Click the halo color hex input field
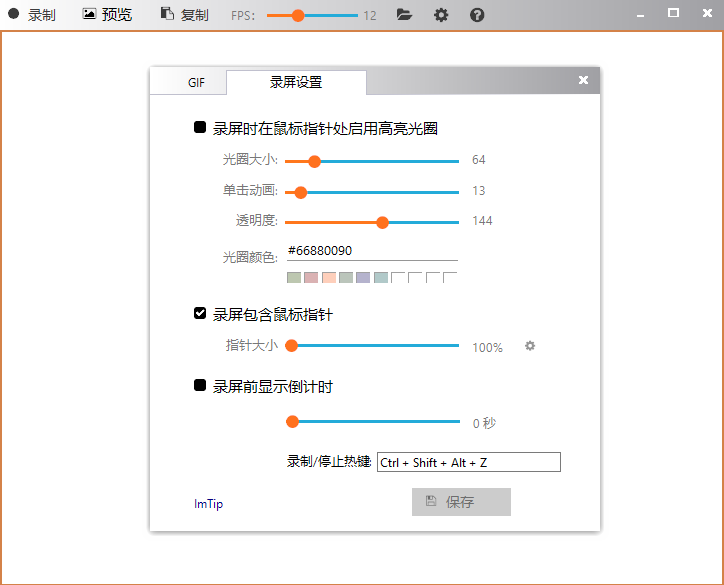 [x=371, y=251]
